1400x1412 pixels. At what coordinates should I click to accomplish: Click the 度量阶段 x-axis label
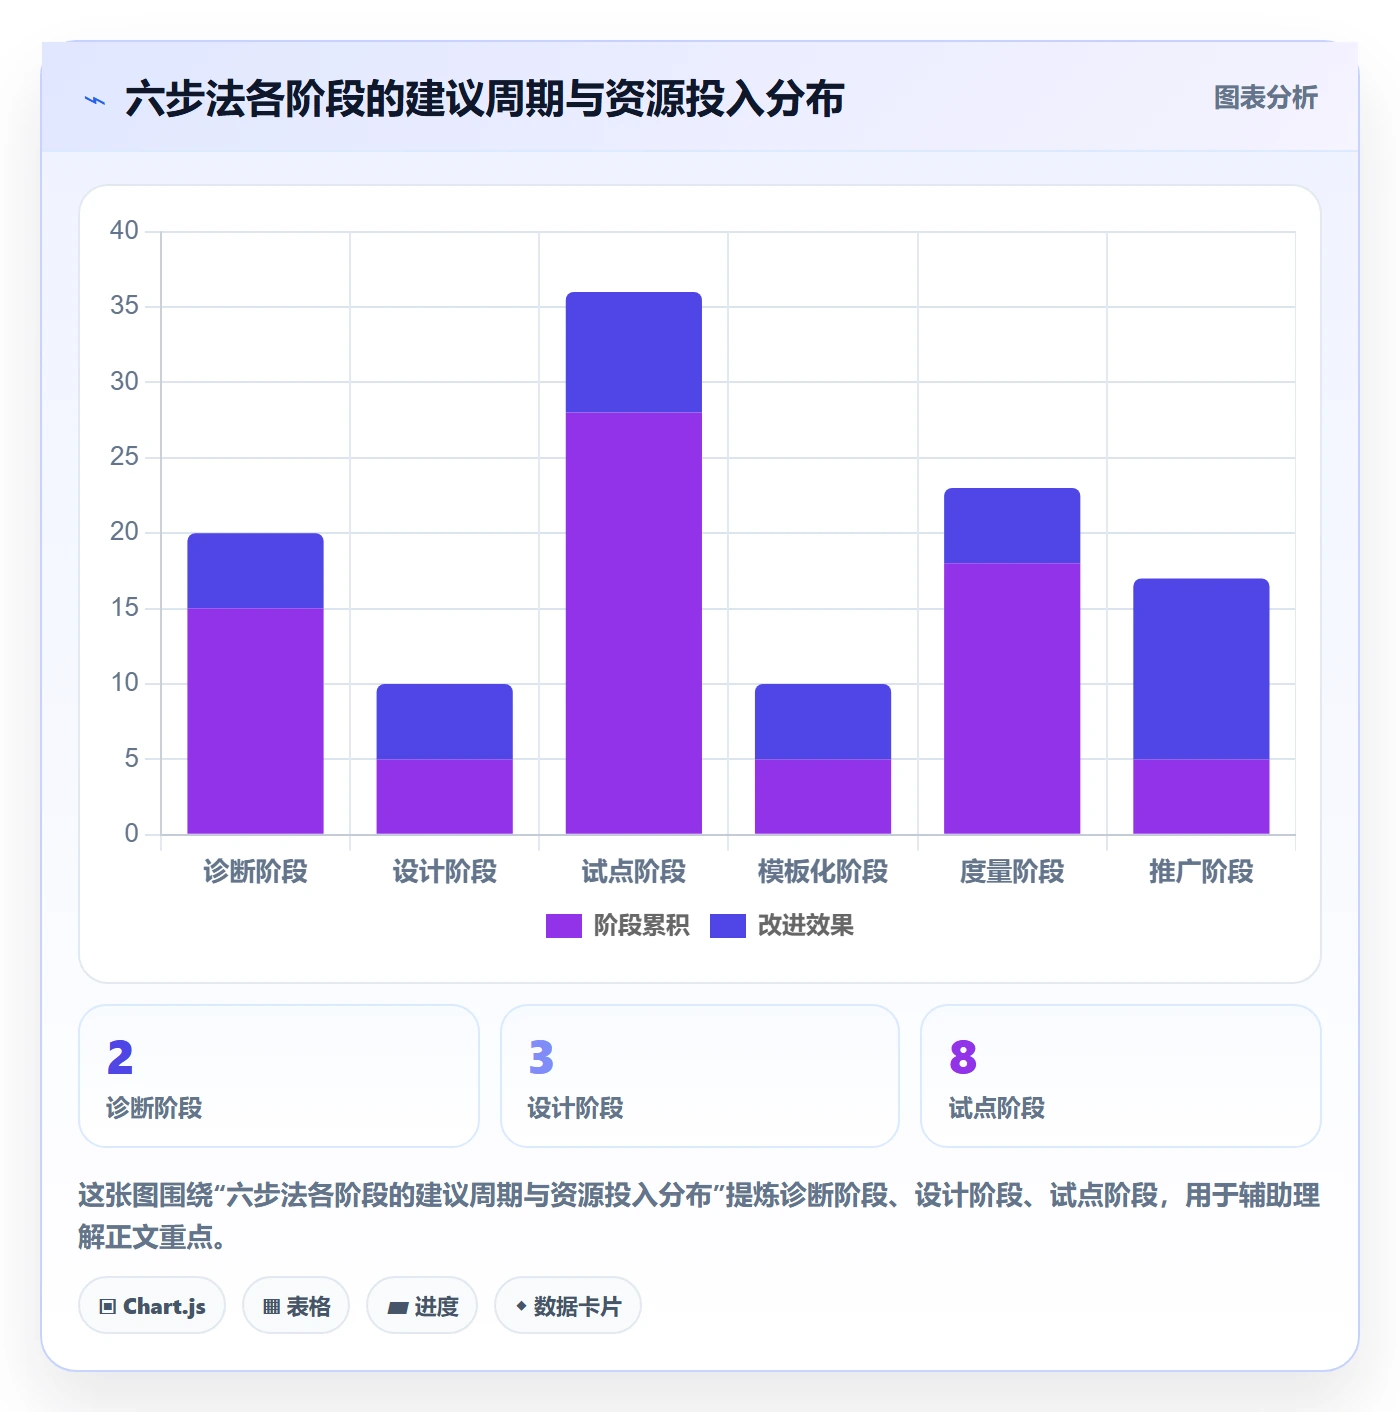coord(1012,872)
